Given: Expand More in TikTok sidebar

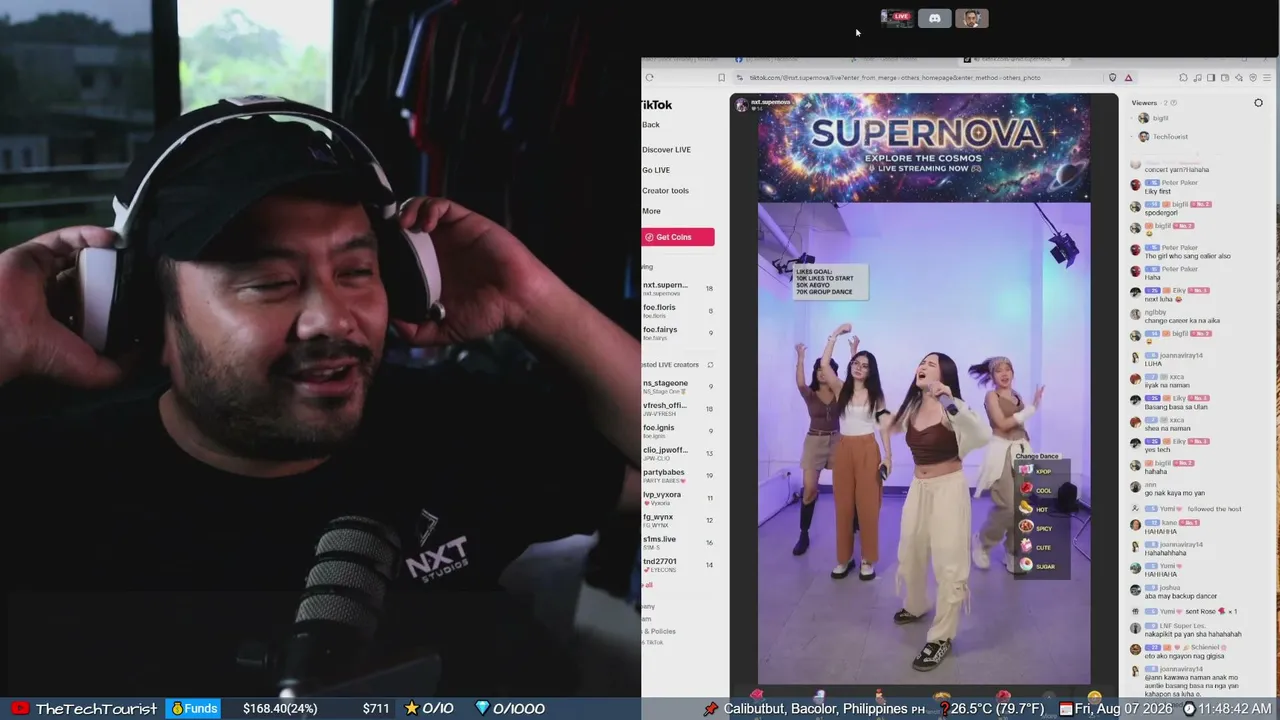Looking at the screenshot, I should click(x=651, y=211).
